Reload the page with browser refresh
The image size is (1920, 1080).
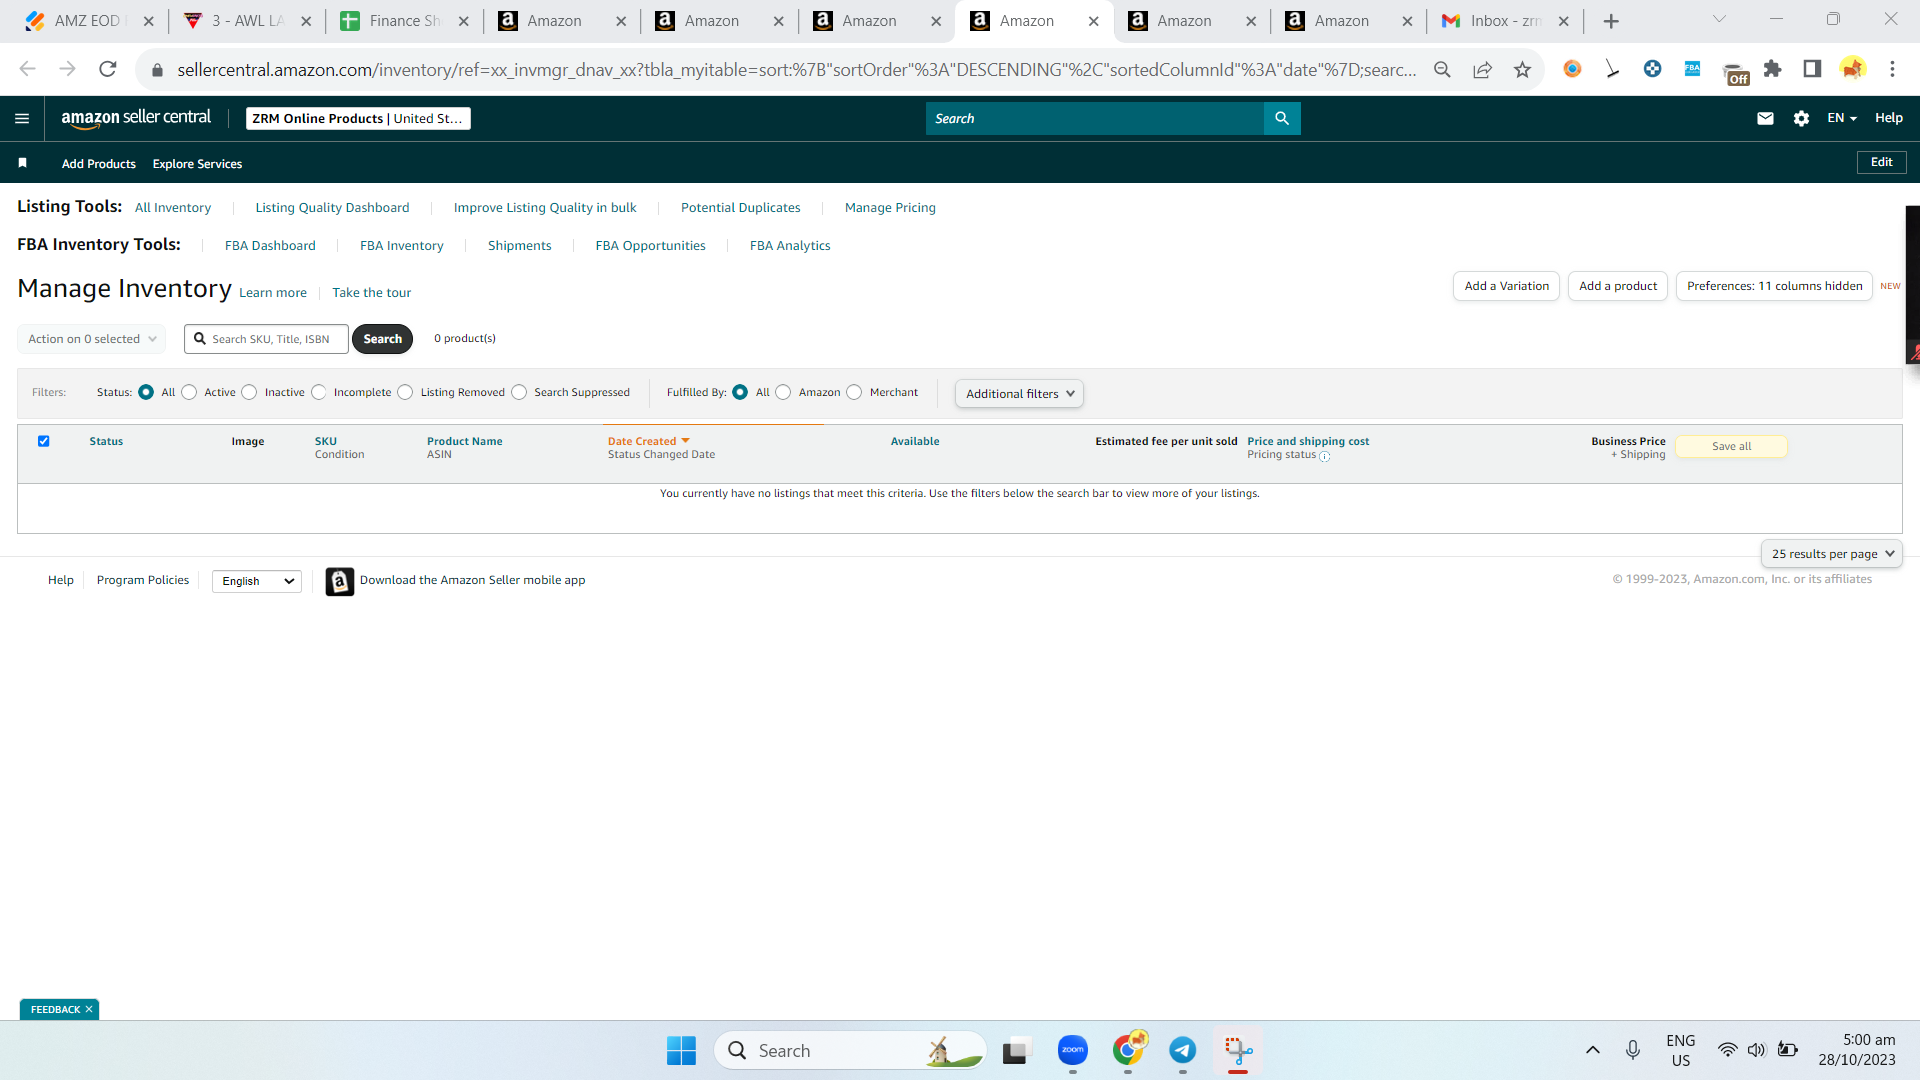(108, 69)
